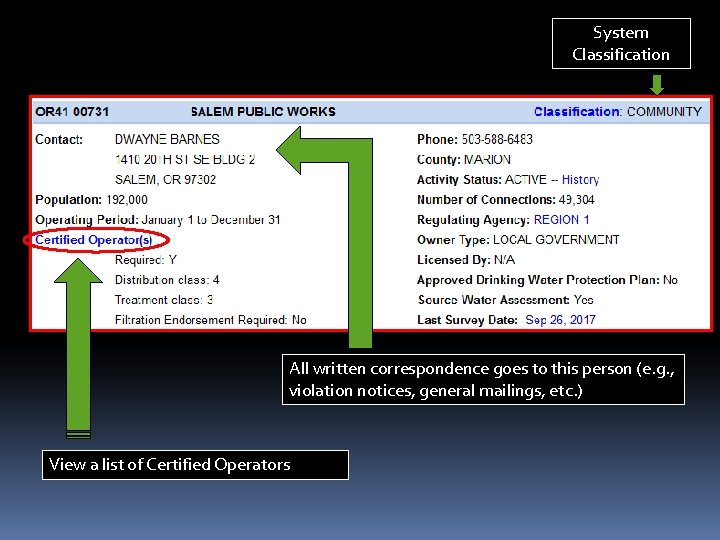Viewport: 720px width, 540px height.
Task: Open the Activity Status History link
Action: click(x=580, y=180)
